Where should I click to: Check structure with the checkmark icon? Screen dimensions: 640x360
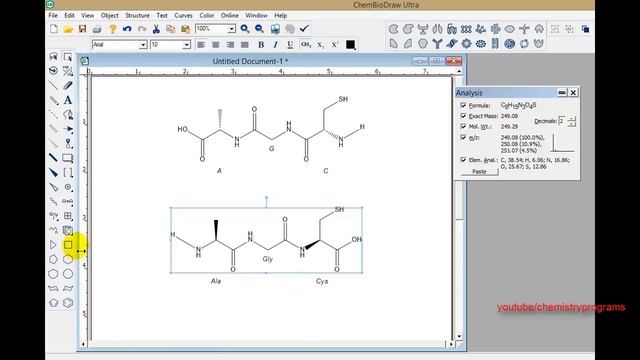(x=304, y=29)
